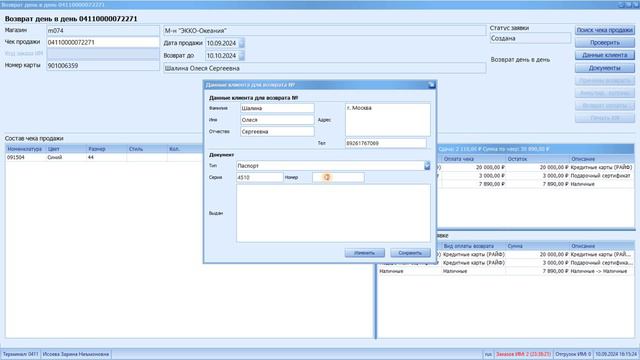Close the client data dialog with its corner icon
640x360 pixels.
coord(431,85)
